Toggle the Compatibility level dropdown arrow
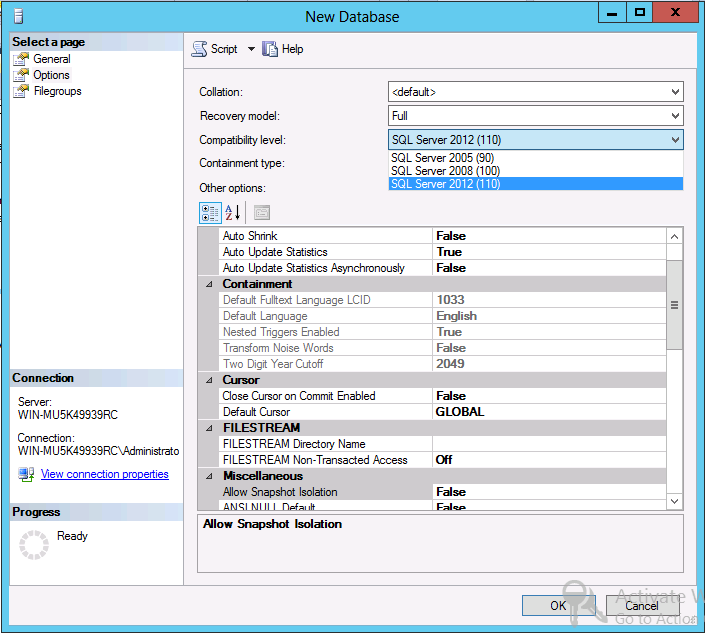Viewport: 705px width, 633px height. 675,140
